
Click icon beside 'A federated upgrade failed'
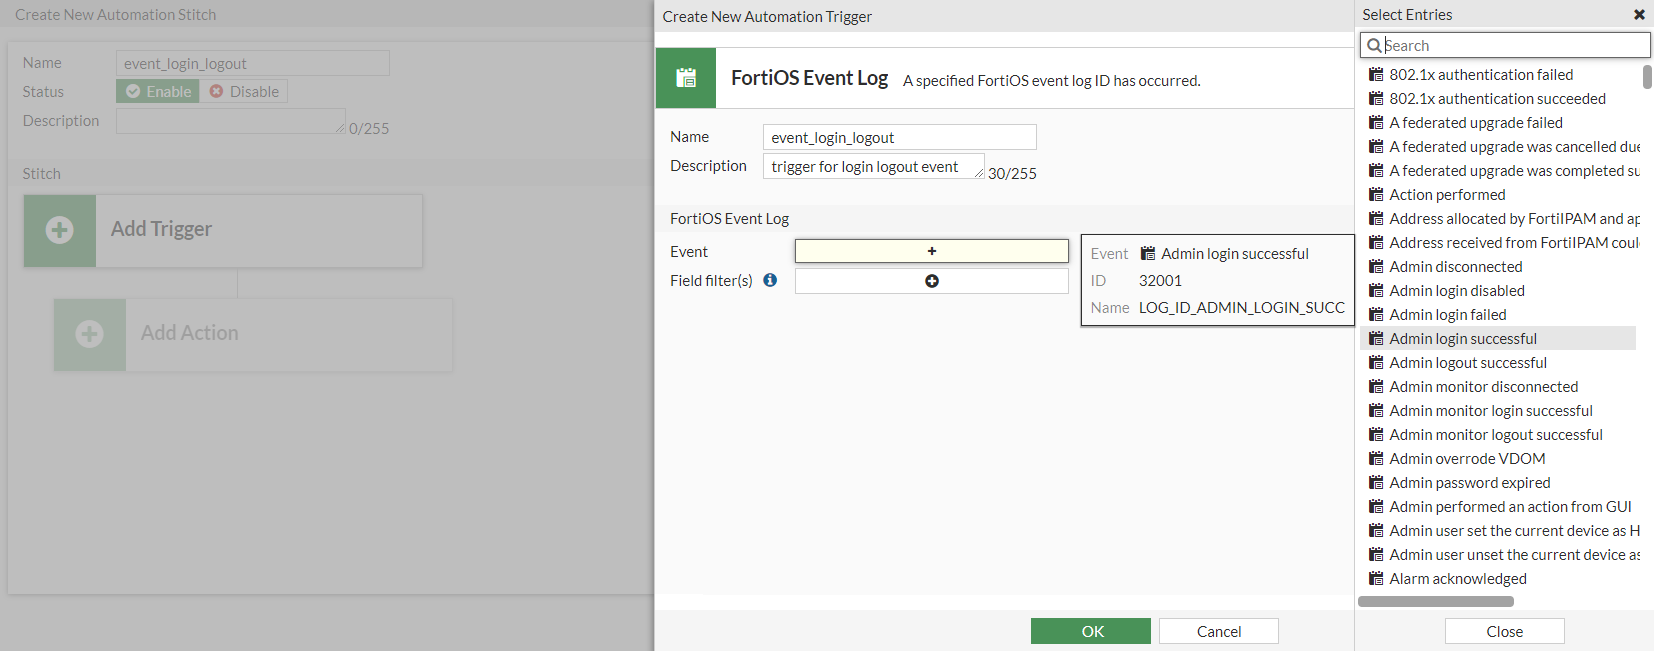[1376, 122]
